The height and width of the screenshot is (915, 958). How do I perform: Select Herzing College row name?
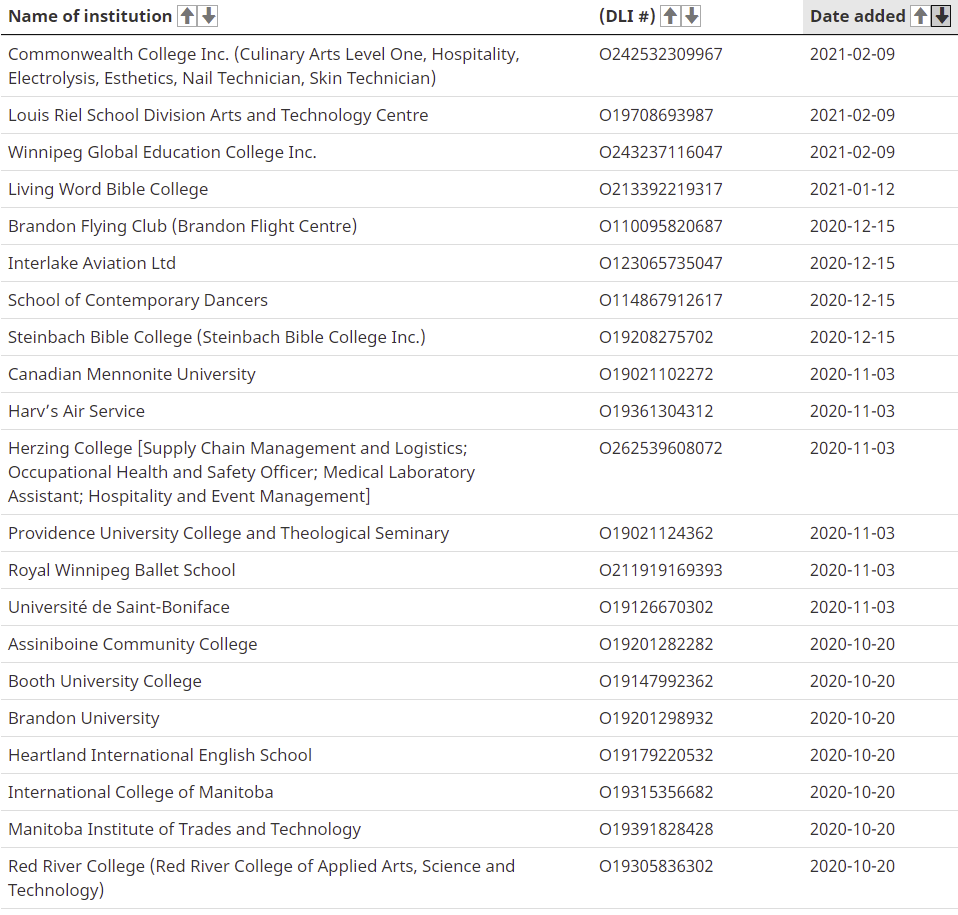pyautogui.click(x=241, y=472)
